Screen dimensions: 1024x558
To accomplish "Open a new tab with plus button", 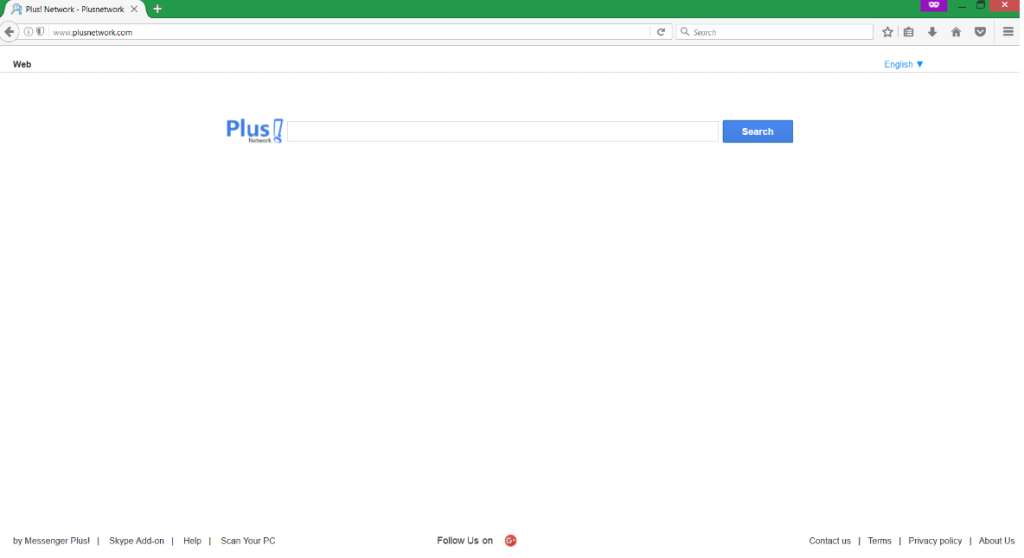I will pos(157,9).
